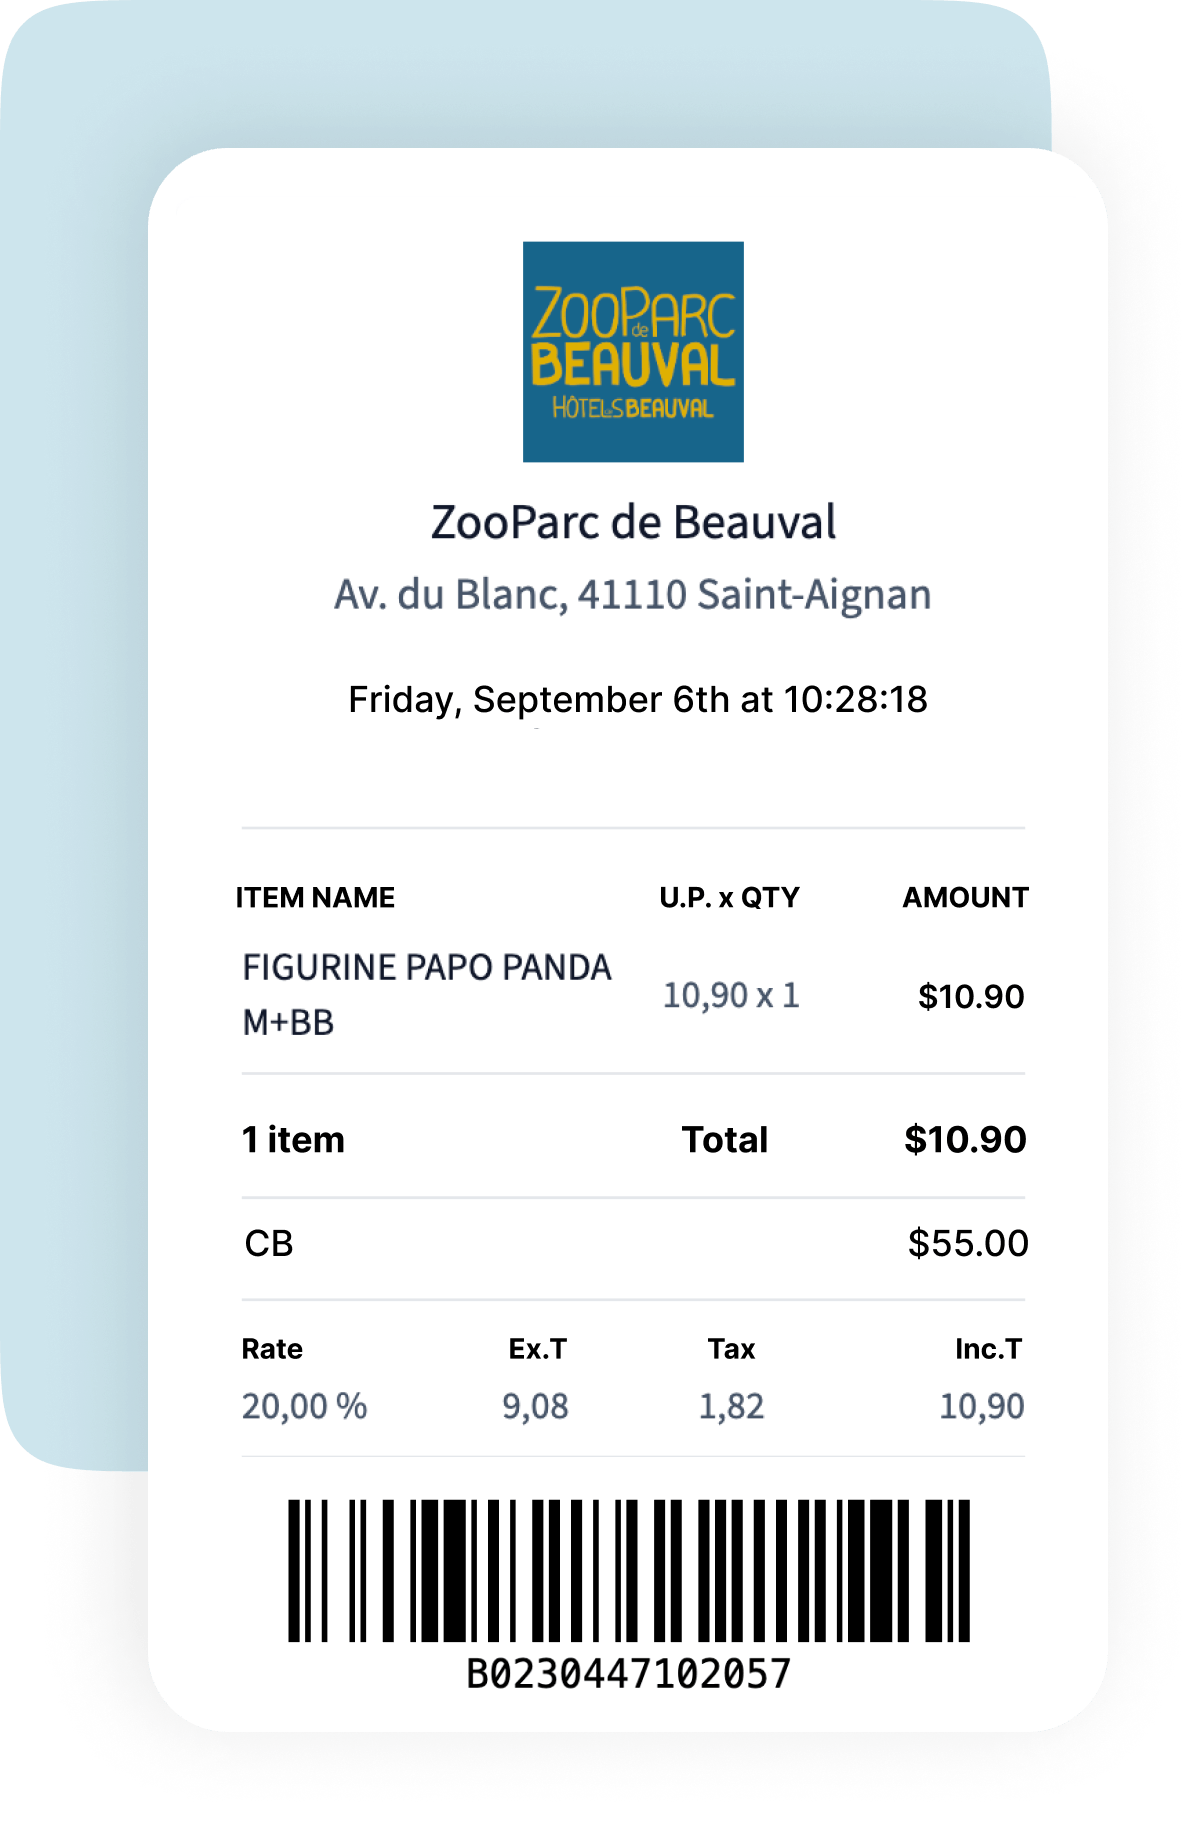1200x1824 pixels.
Task: Click the Ex.T value 9,08
Action: point(535,1407)
